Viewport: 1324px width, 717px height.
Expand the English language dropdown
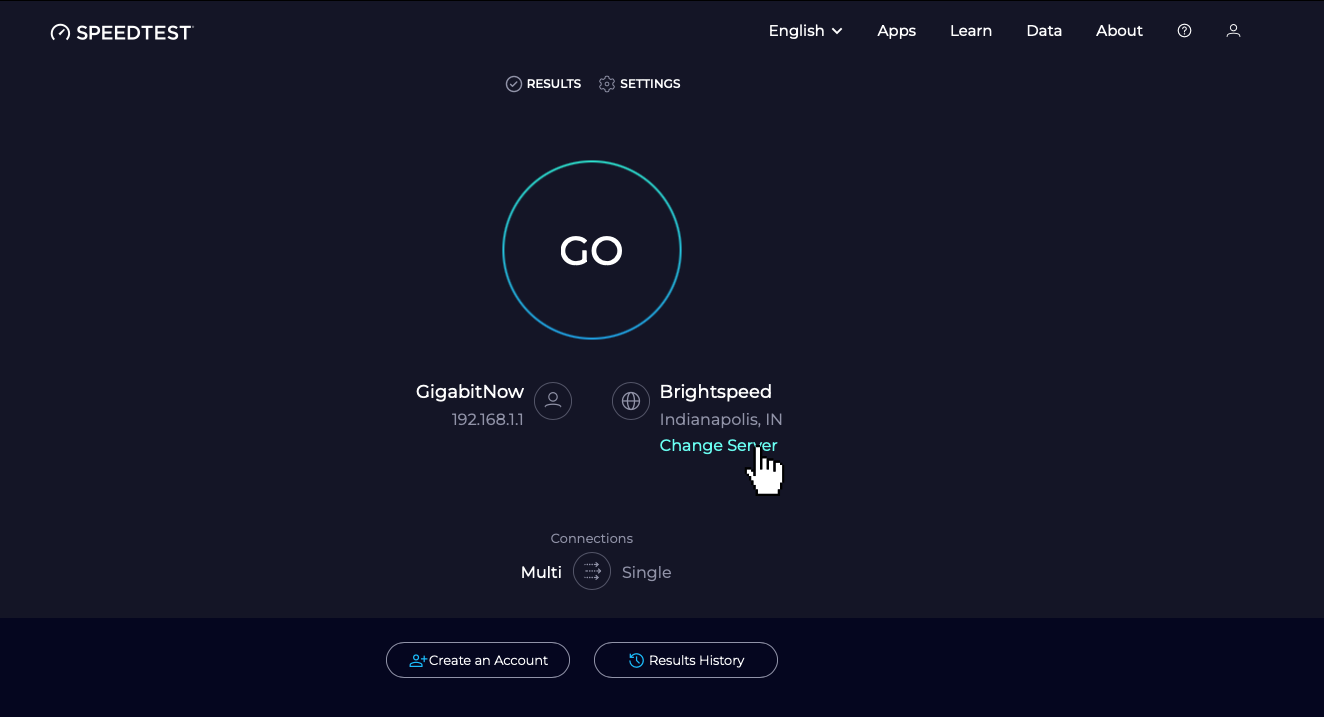(x=806, y=31)
